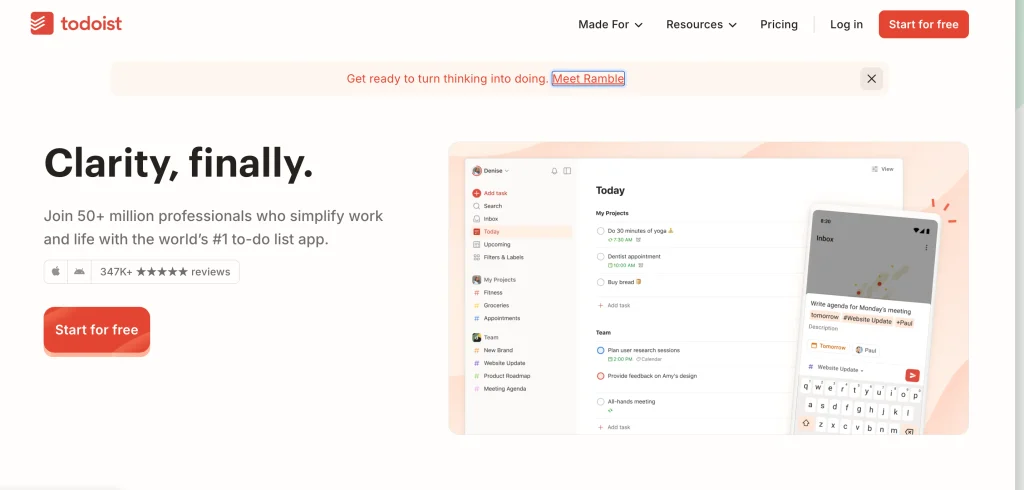Viewport: 1024px width, 490px height.
Task: Tap the Paul assignee chip with avatar
Action: [x=866, y=350]
